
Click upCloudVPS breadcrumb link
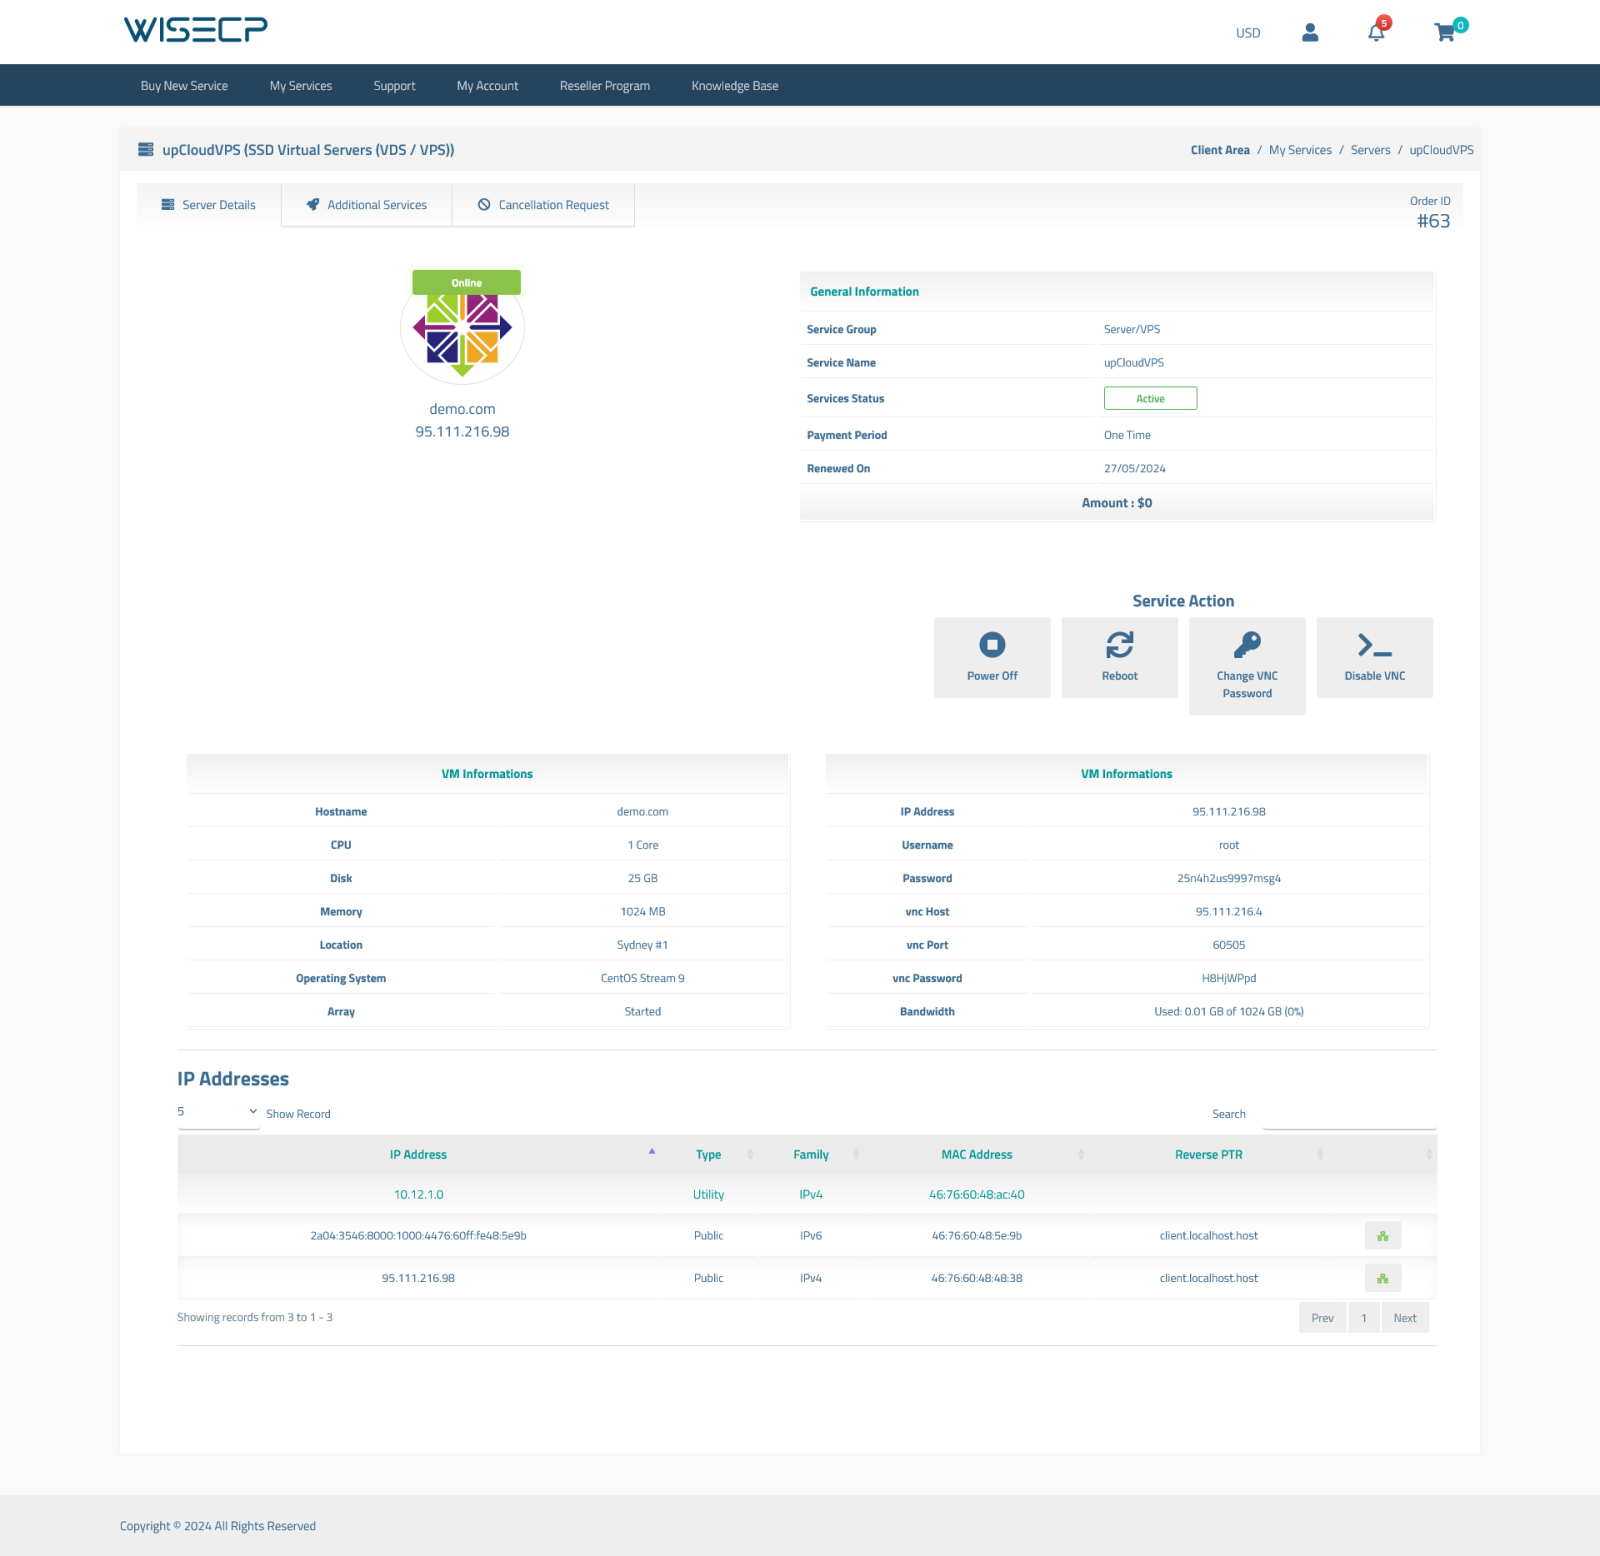pyautogui.click(x=1441, y=150)
